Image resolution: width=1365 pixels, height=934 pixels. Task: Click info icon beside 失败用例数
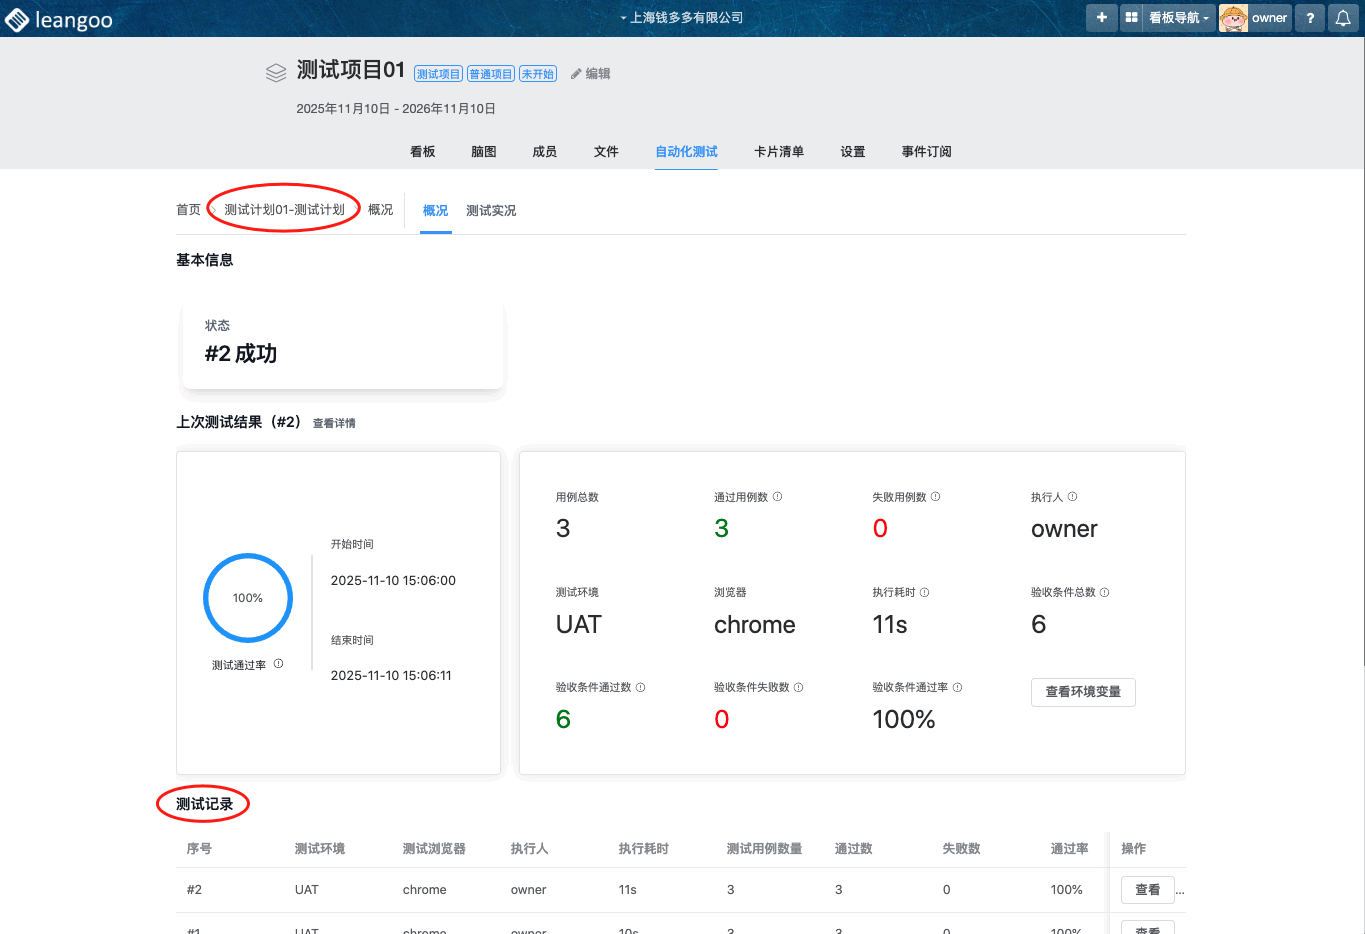935,497
